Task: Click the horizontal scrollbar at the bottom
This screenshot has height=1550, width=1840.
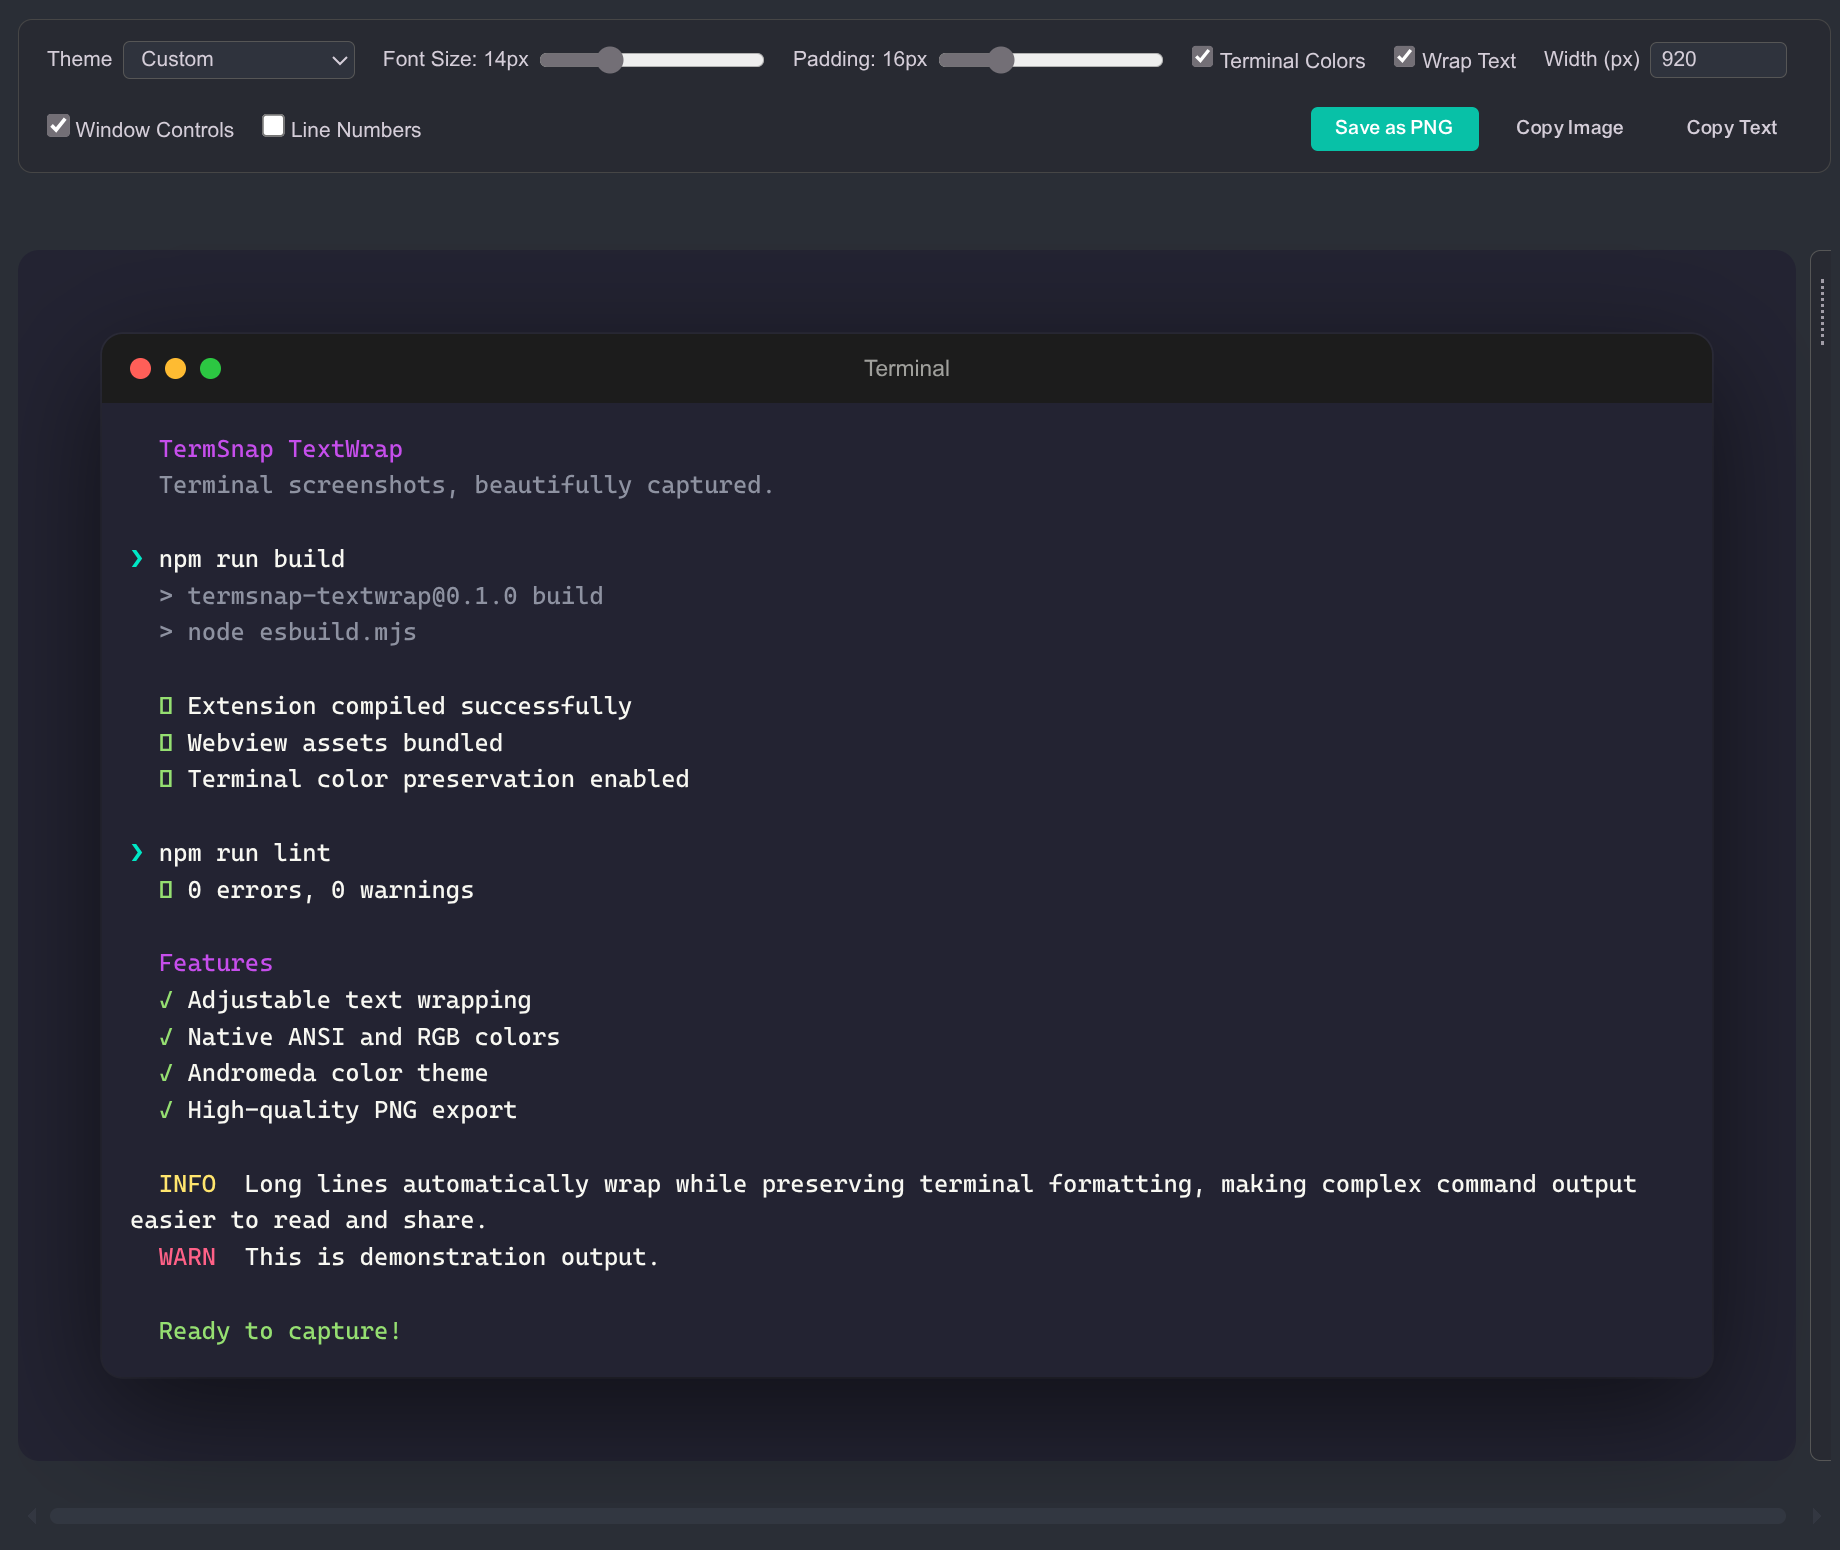Action: (x=917, y=1516)
